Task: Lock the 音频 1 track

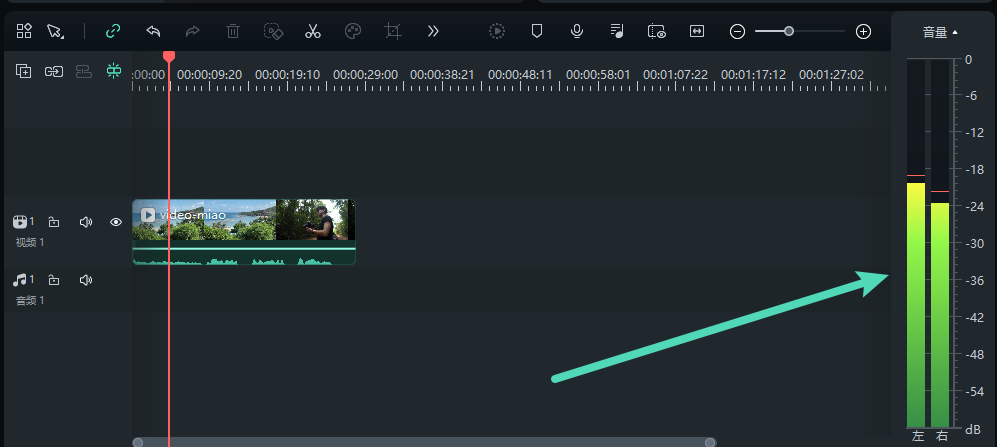Action: (54, 280)
